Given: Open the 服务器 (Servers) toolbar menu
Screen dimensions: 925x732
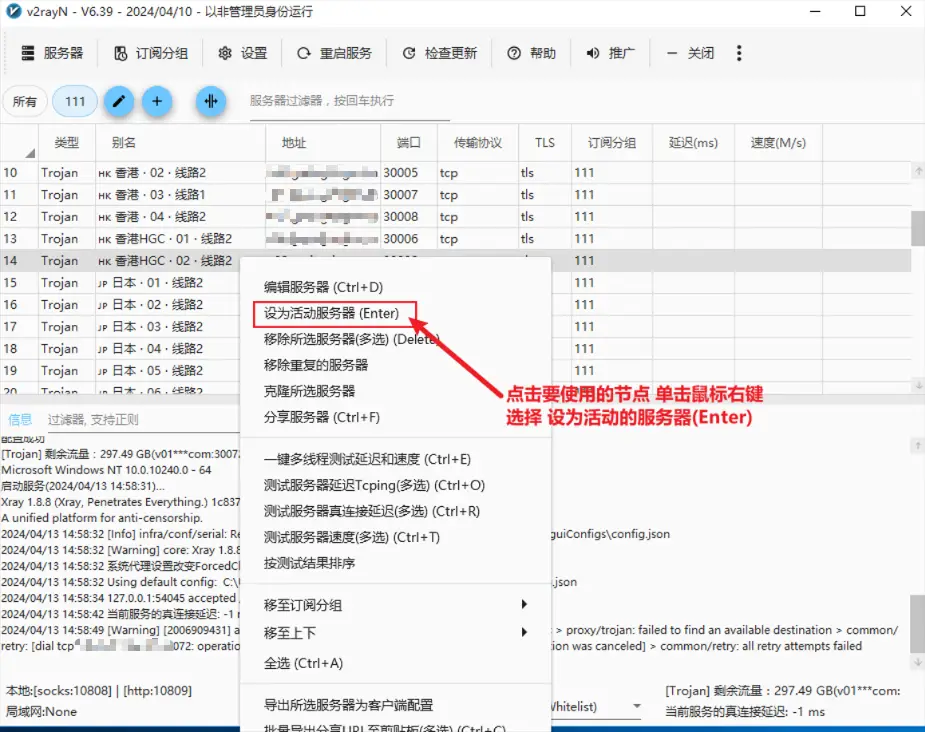Looking at the screenshot, I should pyautogui.click(x=52, y=53).
